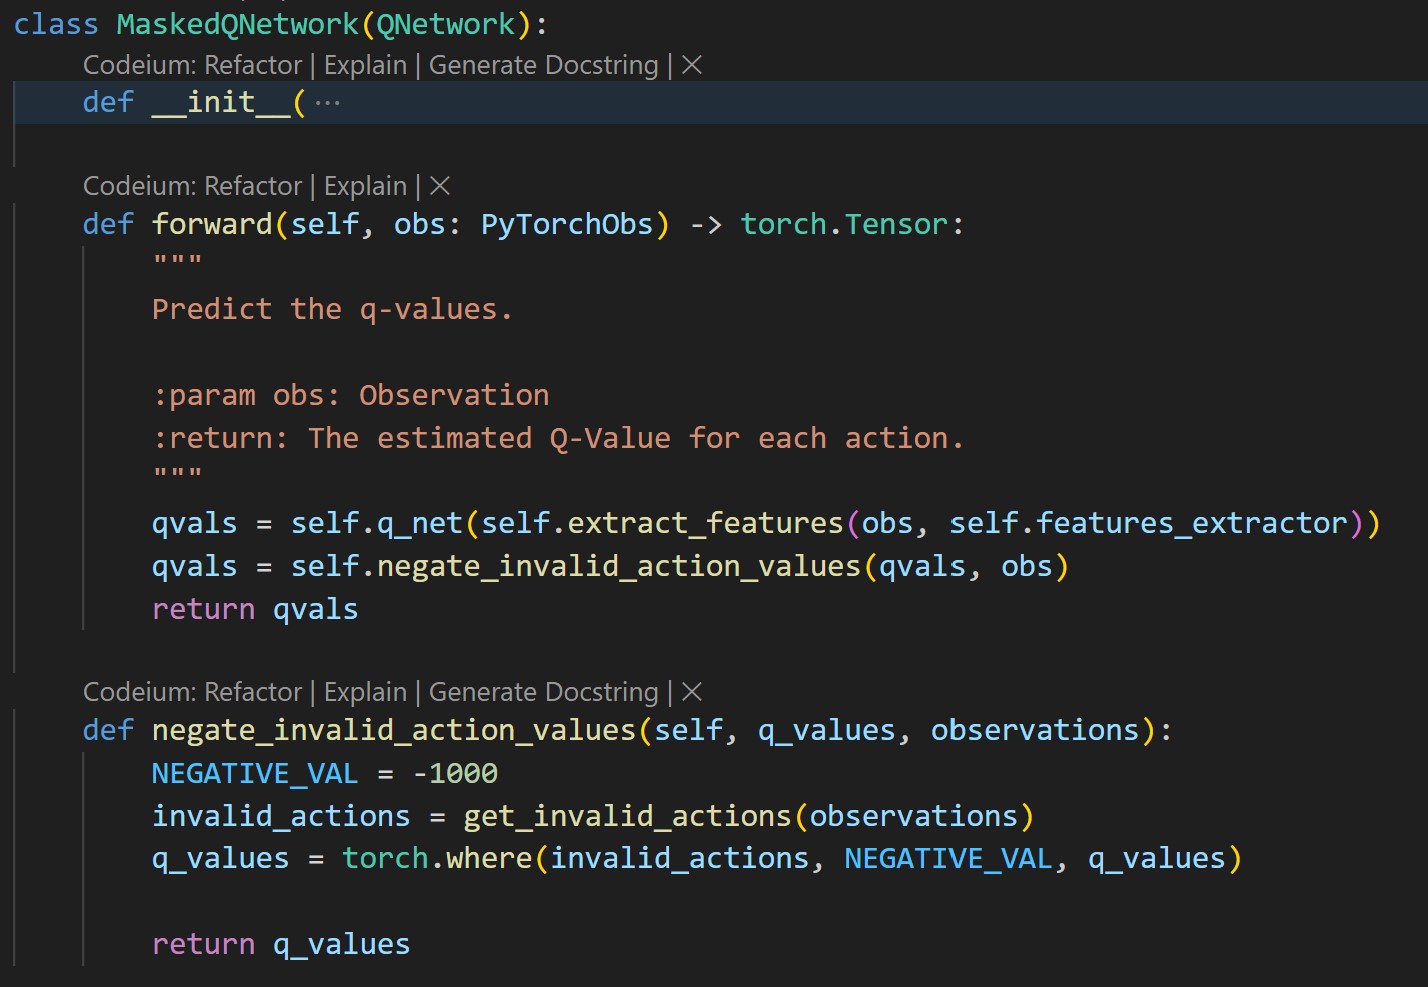Click the NEGATIVE_VAL constant

254,772
